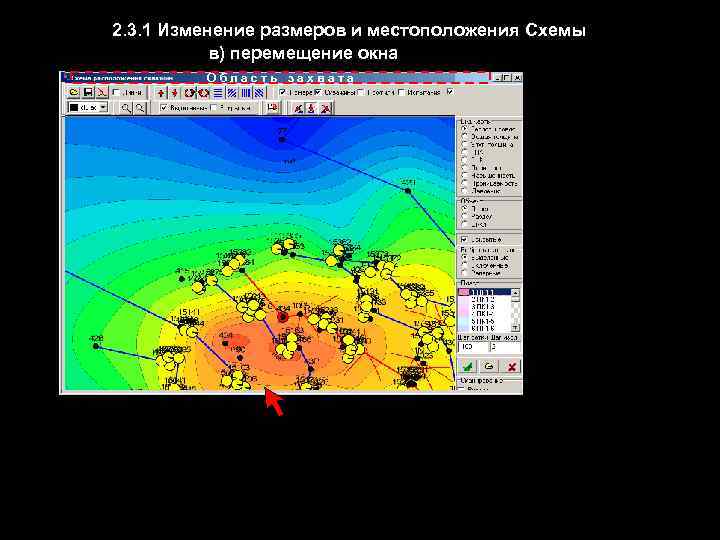
Task: Tick the checkbox right of the curve icon
Action: point(117,92)
